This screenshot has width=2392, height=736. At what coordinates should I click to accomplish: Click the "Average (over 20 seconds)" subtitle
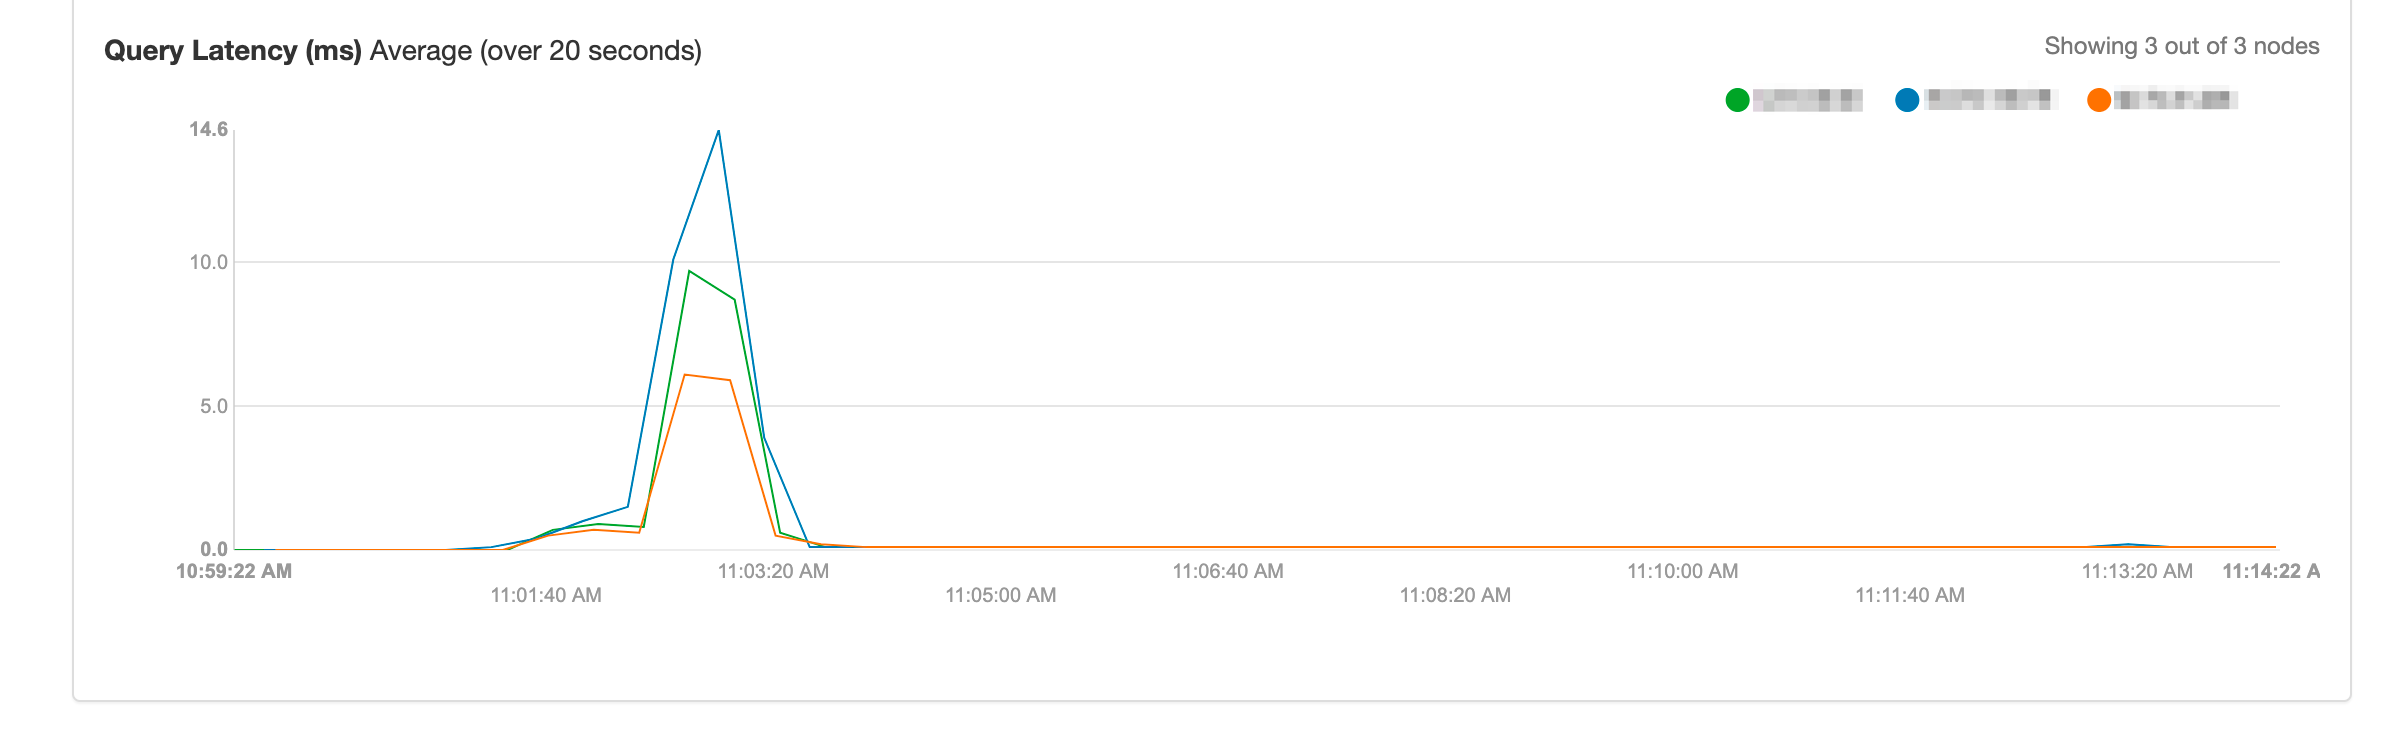[x=536, y=51]
